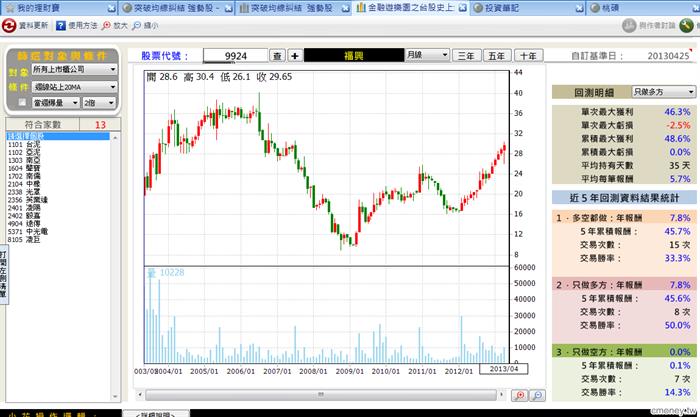Click blue zoom-out magnifier below the chart
The width and height of the screenshot is (700, 417).
click(538, 395)
